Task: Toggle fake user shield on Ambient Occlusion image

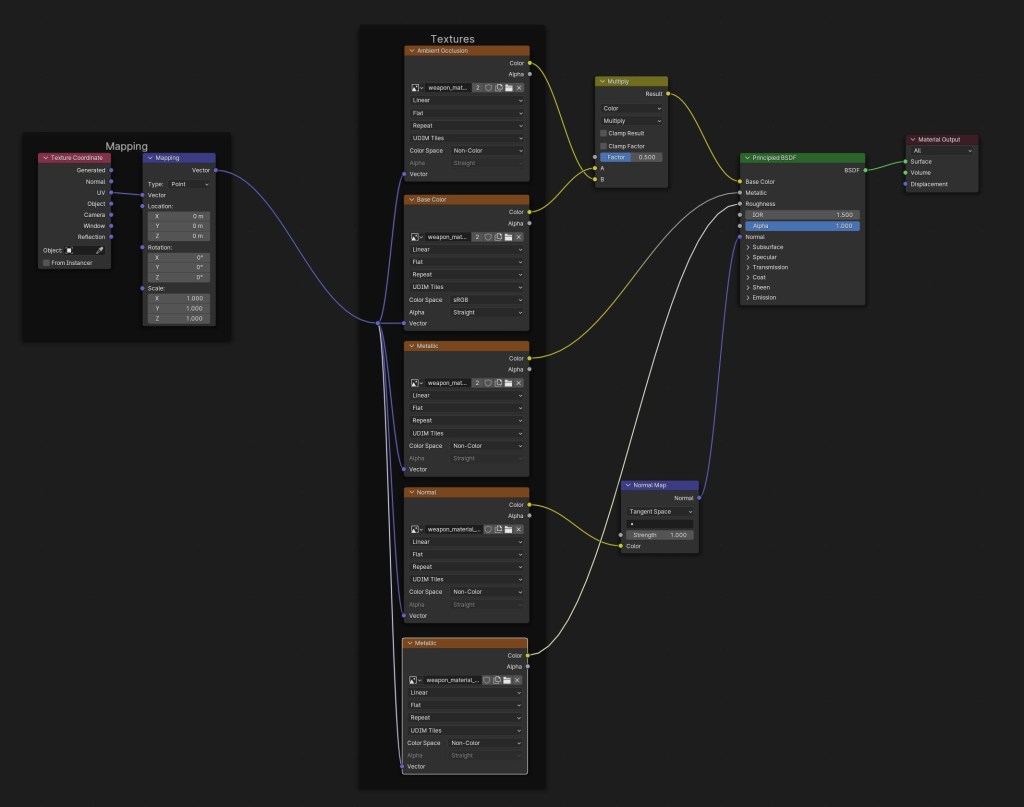Action: tap(489, 88)
